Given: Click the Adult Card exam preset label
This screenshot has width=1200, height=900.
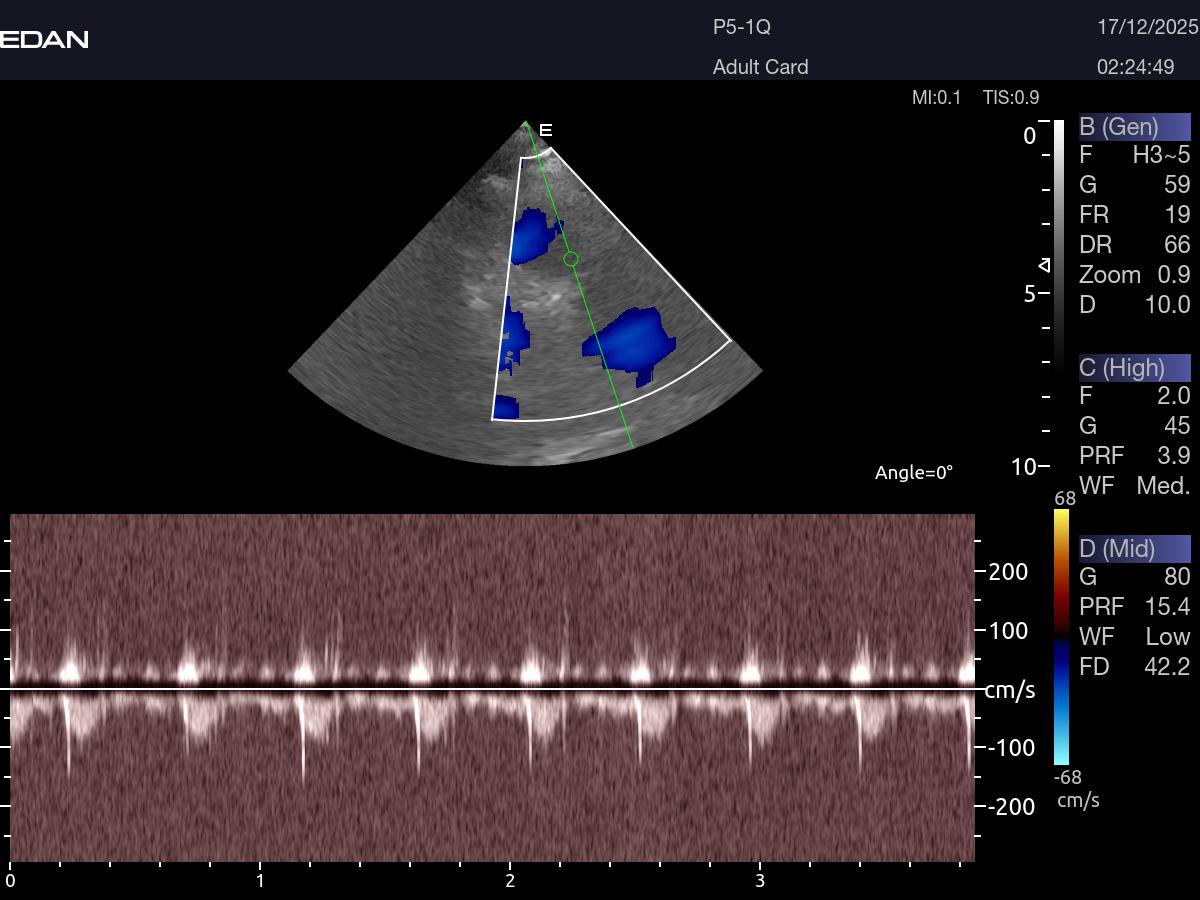Looking at the screenshot, I should tap(760, 67).
